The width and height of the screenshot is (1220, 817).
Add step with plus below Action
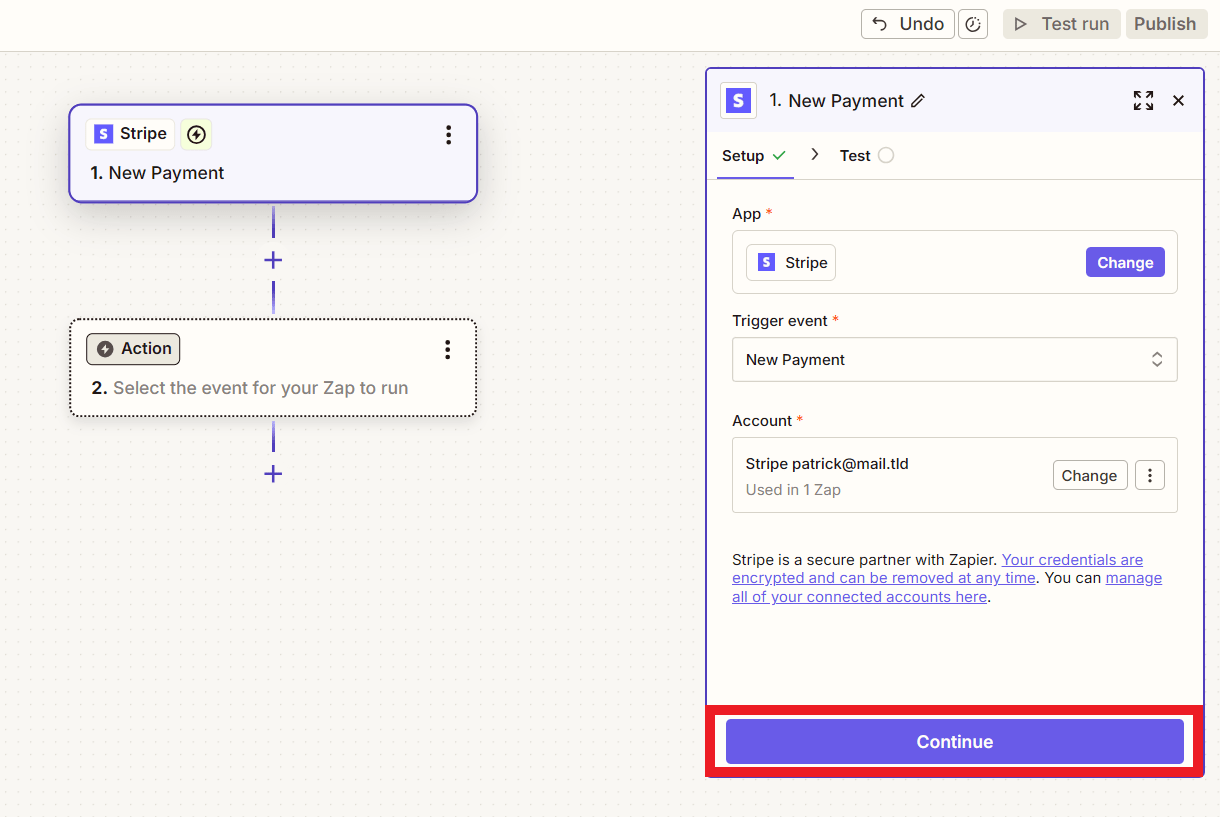[x=273, y=473]
